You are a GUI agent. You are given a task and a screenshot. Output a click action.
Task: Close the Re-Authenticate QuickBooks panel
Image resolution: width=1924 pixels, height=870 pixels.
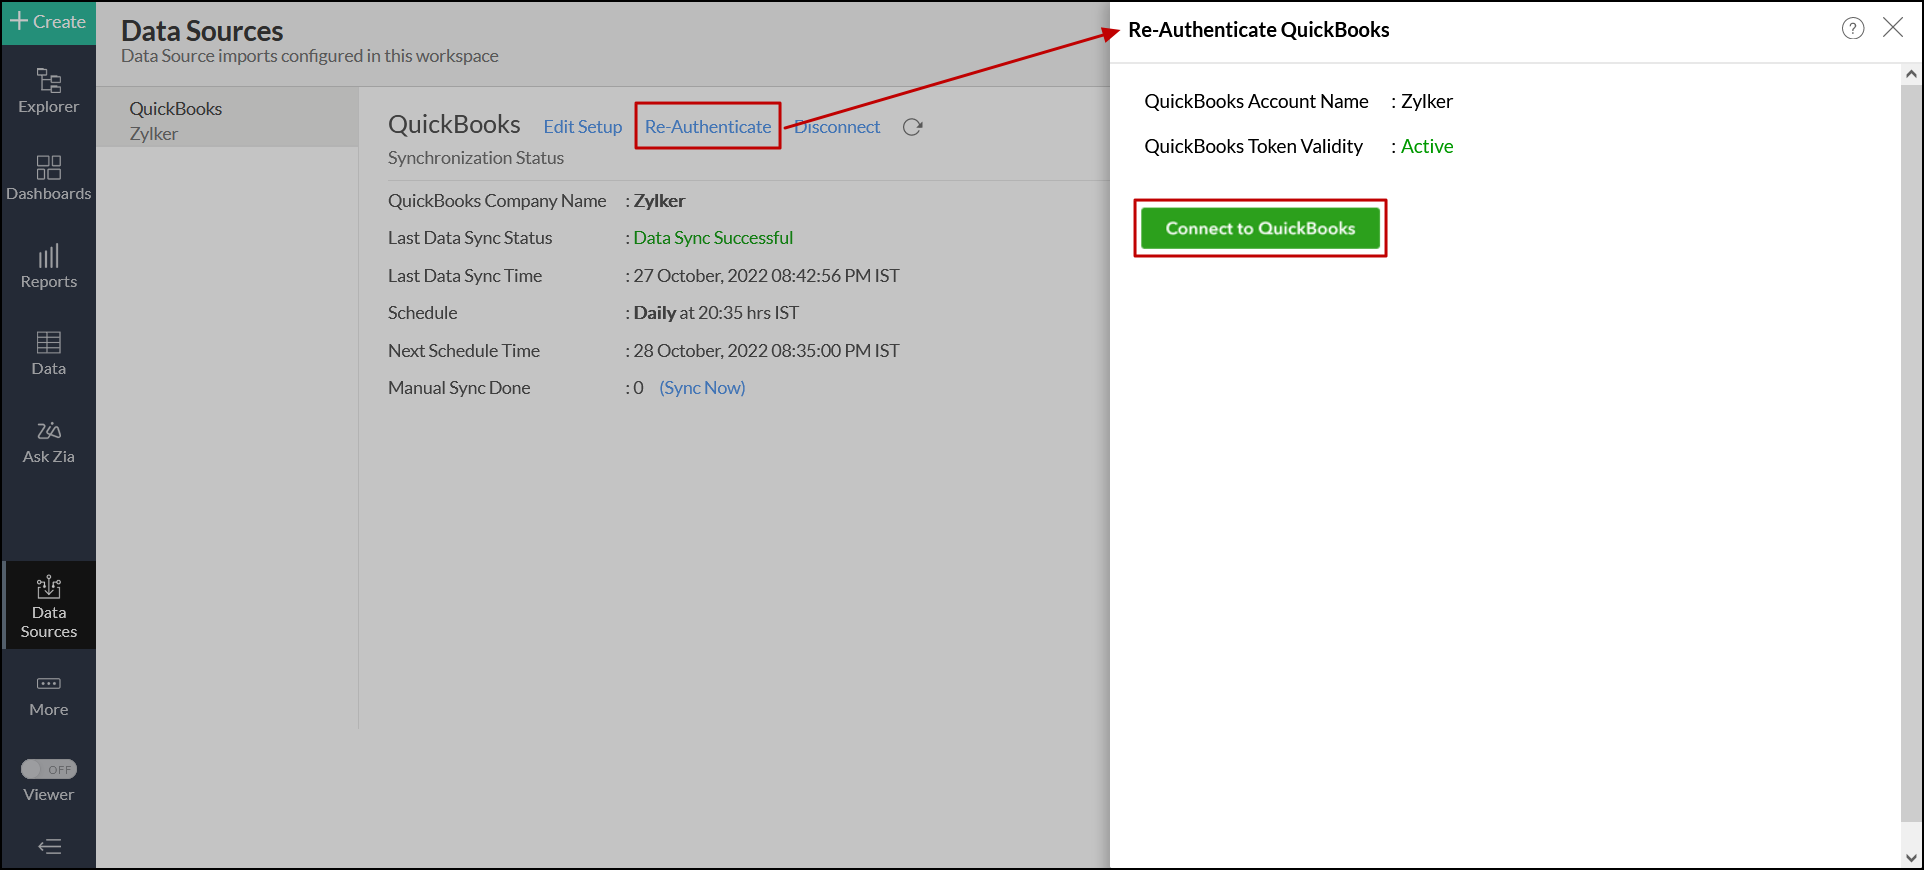1893,28
